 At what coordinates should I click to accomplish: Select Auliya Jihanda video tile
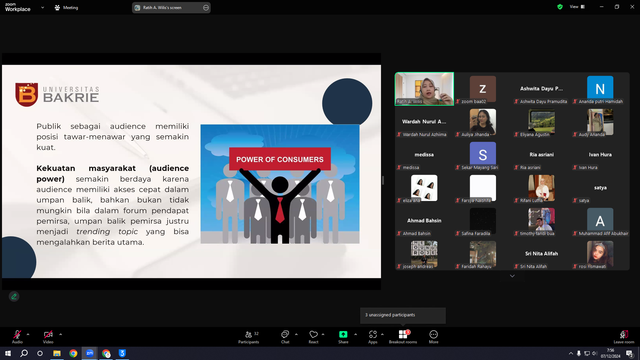(x=483, y=122)
